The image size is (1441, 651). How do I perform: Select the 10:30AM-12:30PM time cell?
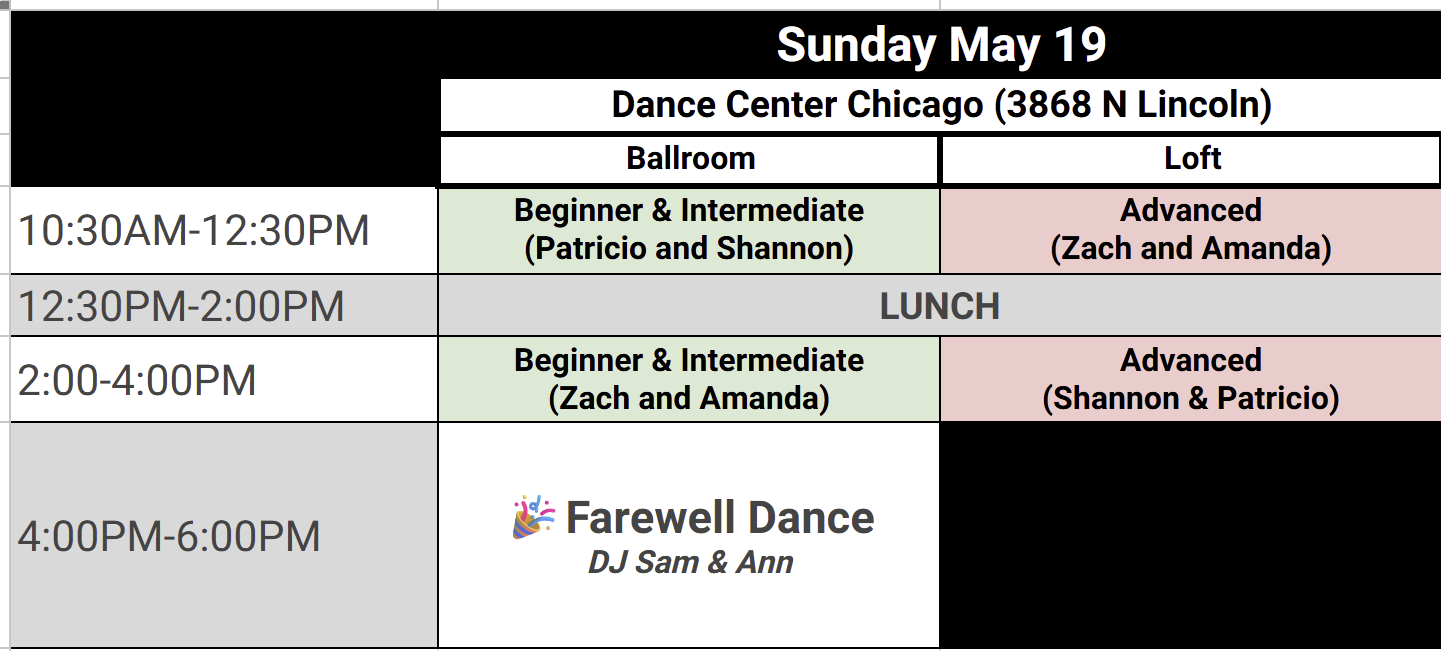point(224,231)
